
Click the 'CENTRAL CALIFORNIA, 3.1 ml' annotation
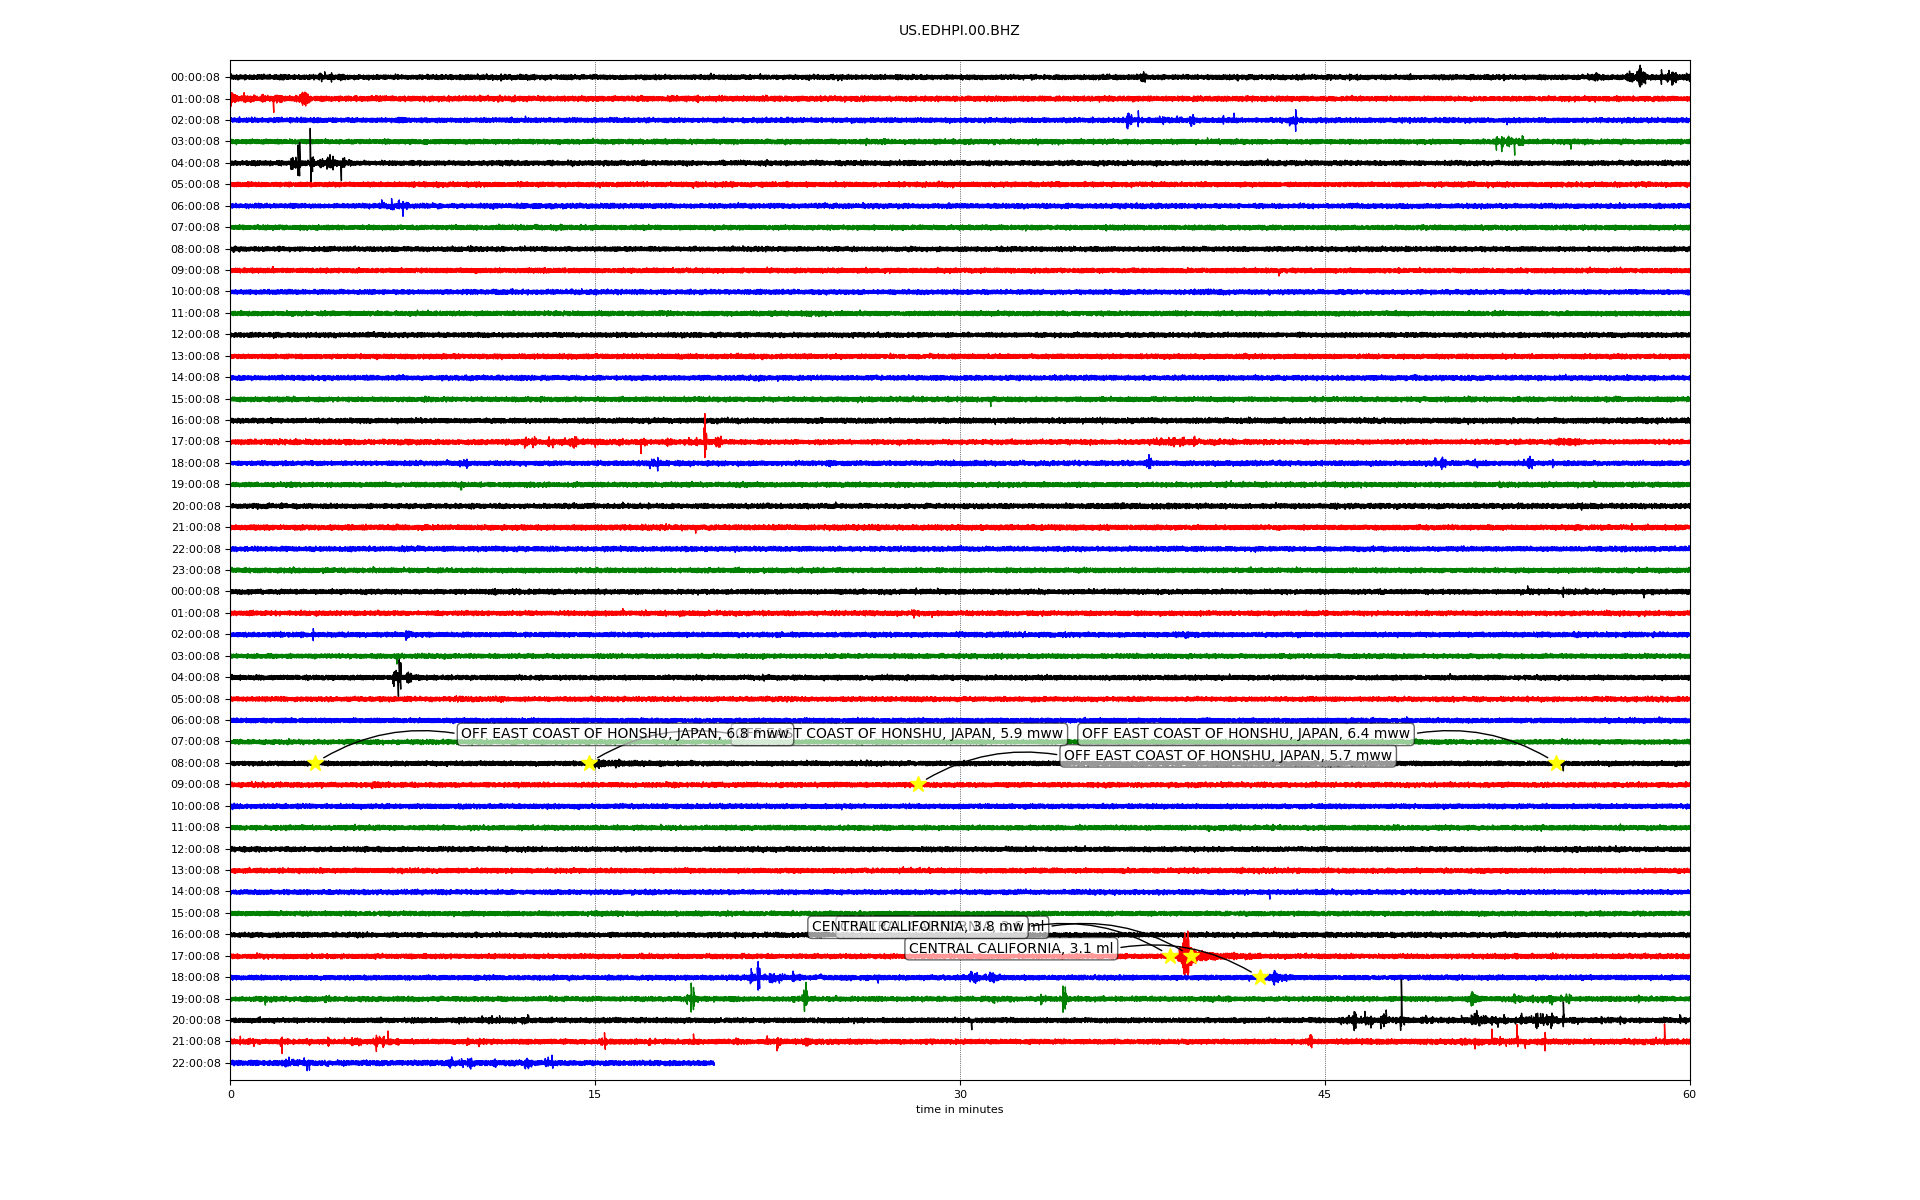(x=1010, y=949)
